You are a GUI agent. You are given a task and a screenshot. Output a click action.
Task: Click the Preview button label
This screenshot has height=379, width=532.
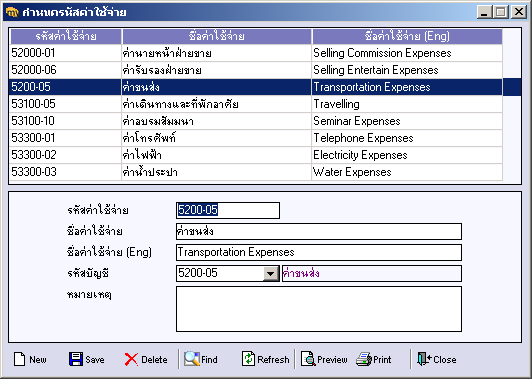click(332, 360)
